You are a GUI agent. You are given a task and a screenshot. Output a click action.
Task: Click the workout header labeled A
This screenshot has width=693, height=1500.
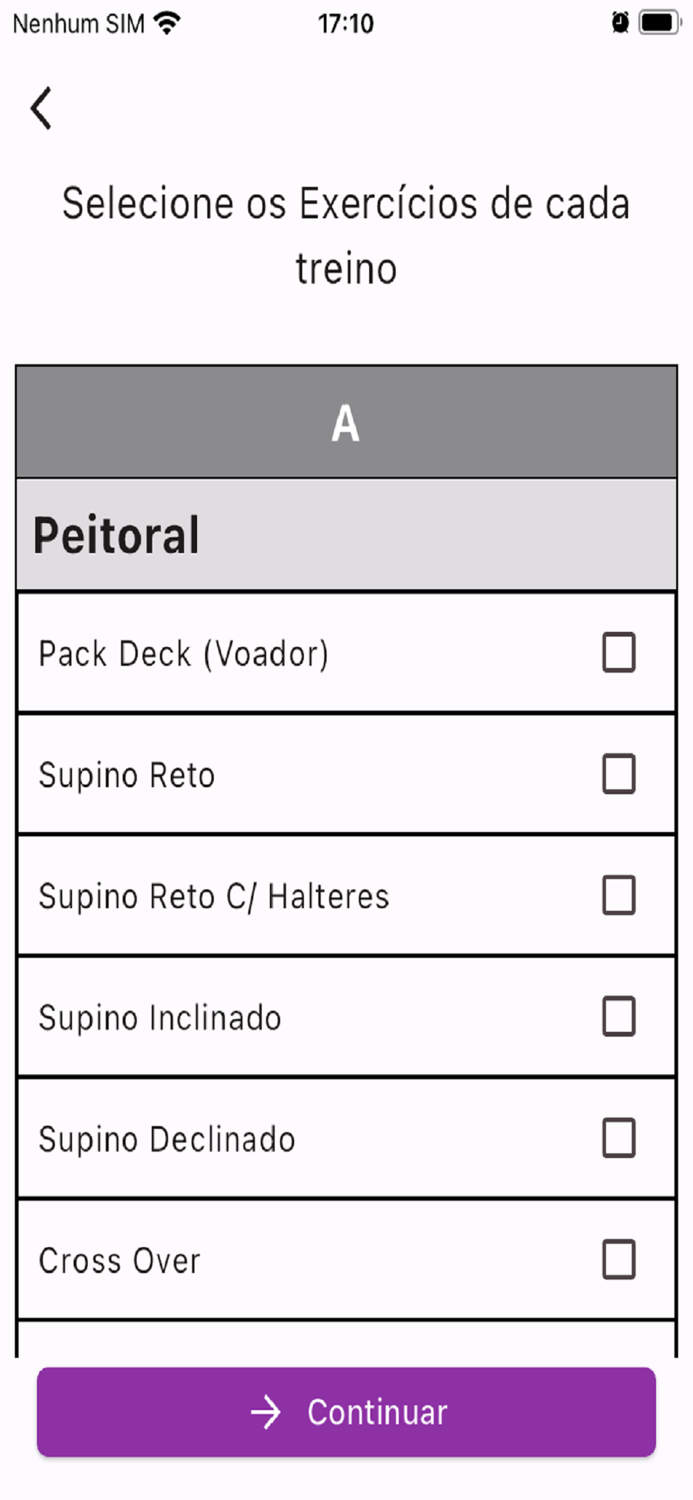click(346, 421)
